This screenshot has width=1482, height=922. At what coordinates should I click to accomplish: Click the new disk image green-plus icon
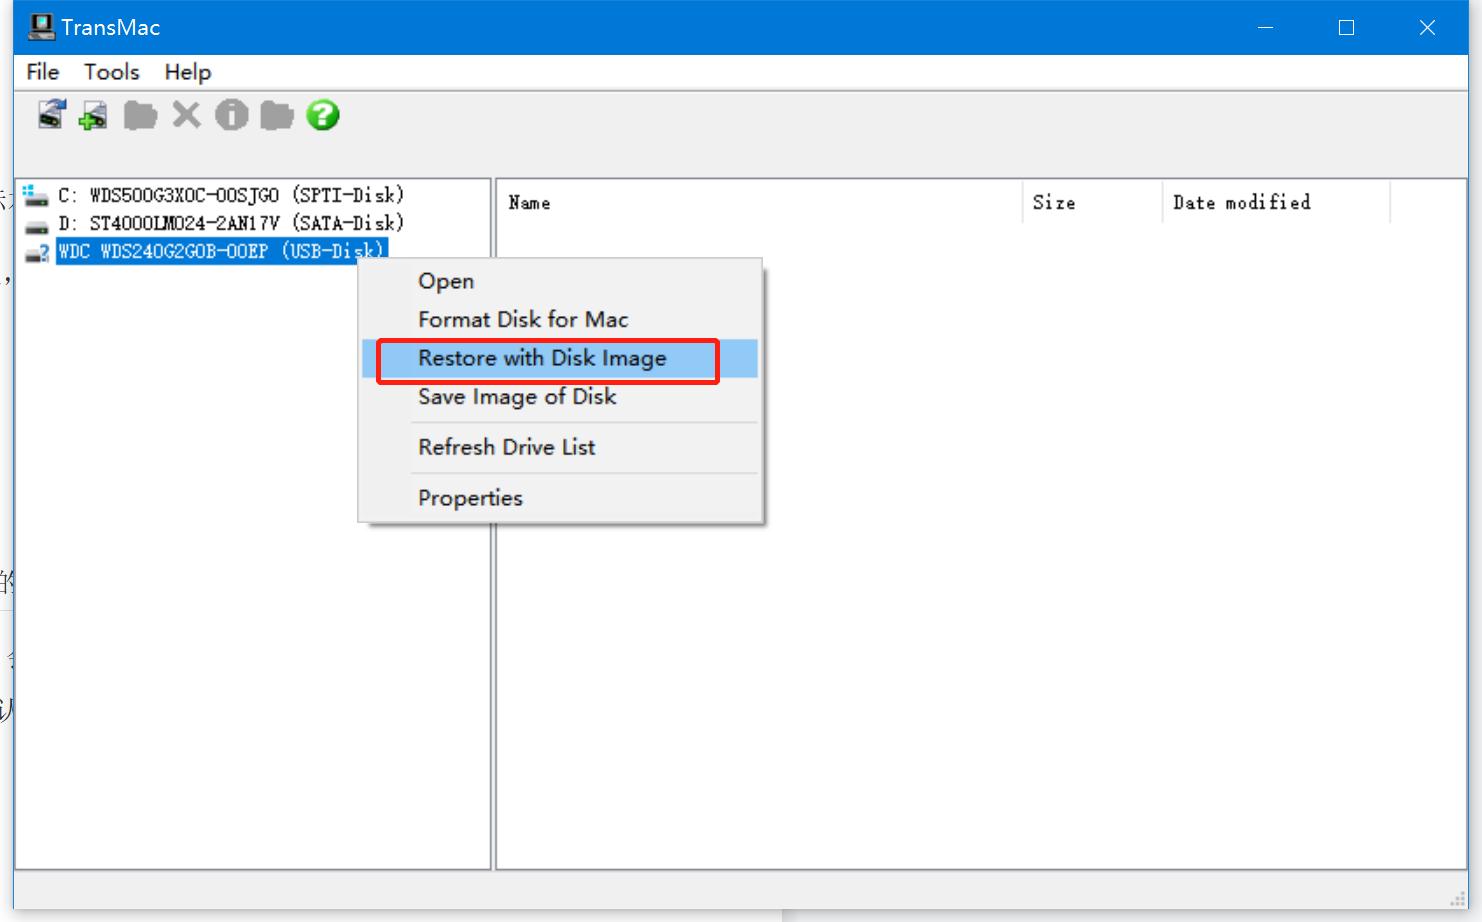pos(94,116)
